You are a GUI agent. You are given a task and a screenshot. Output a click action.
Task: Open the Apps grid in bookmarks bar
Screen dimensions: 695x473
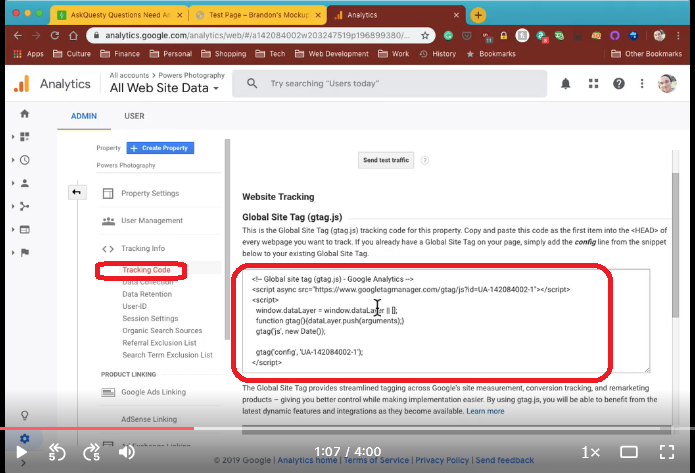point(28,54)
